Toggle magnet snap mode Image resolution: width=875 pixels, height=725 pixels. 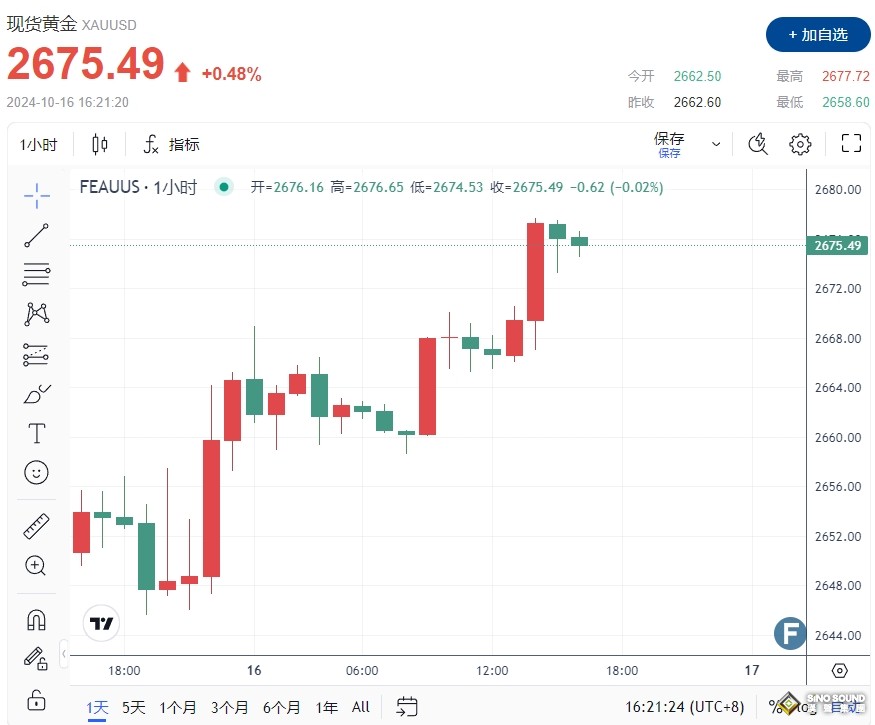click(36, 619)
